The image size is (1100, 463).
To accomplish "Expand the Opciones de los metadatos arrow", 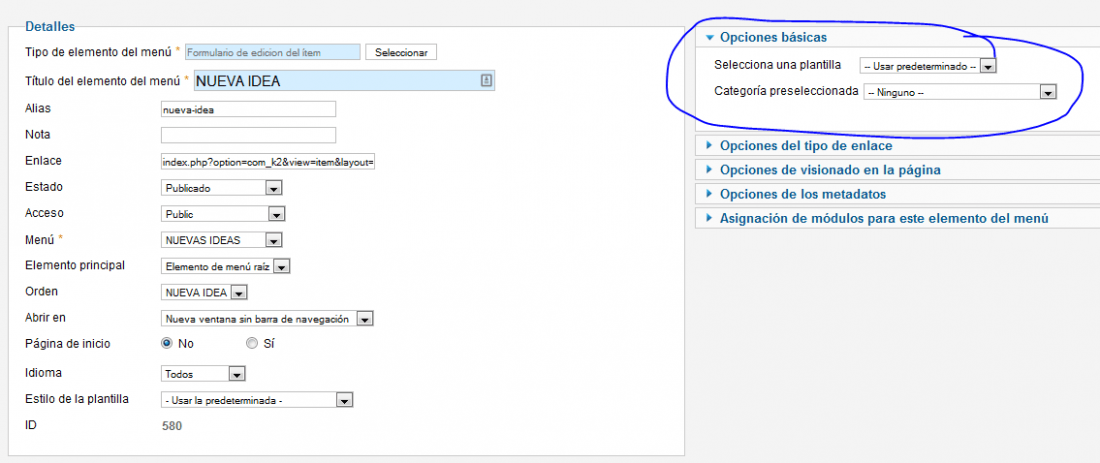I will click(709, 194).
